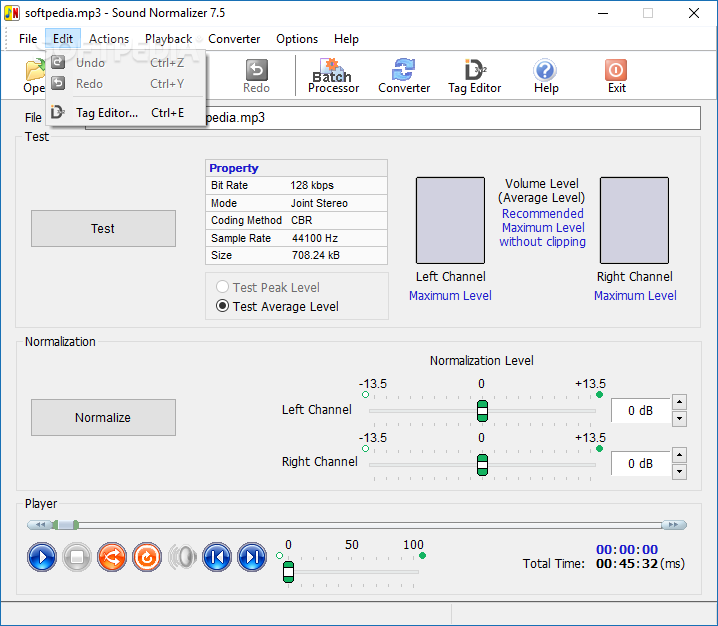The image size is (718, 626).
Task: Click the rewind arrow on seek bar
Action: point(40,525)
